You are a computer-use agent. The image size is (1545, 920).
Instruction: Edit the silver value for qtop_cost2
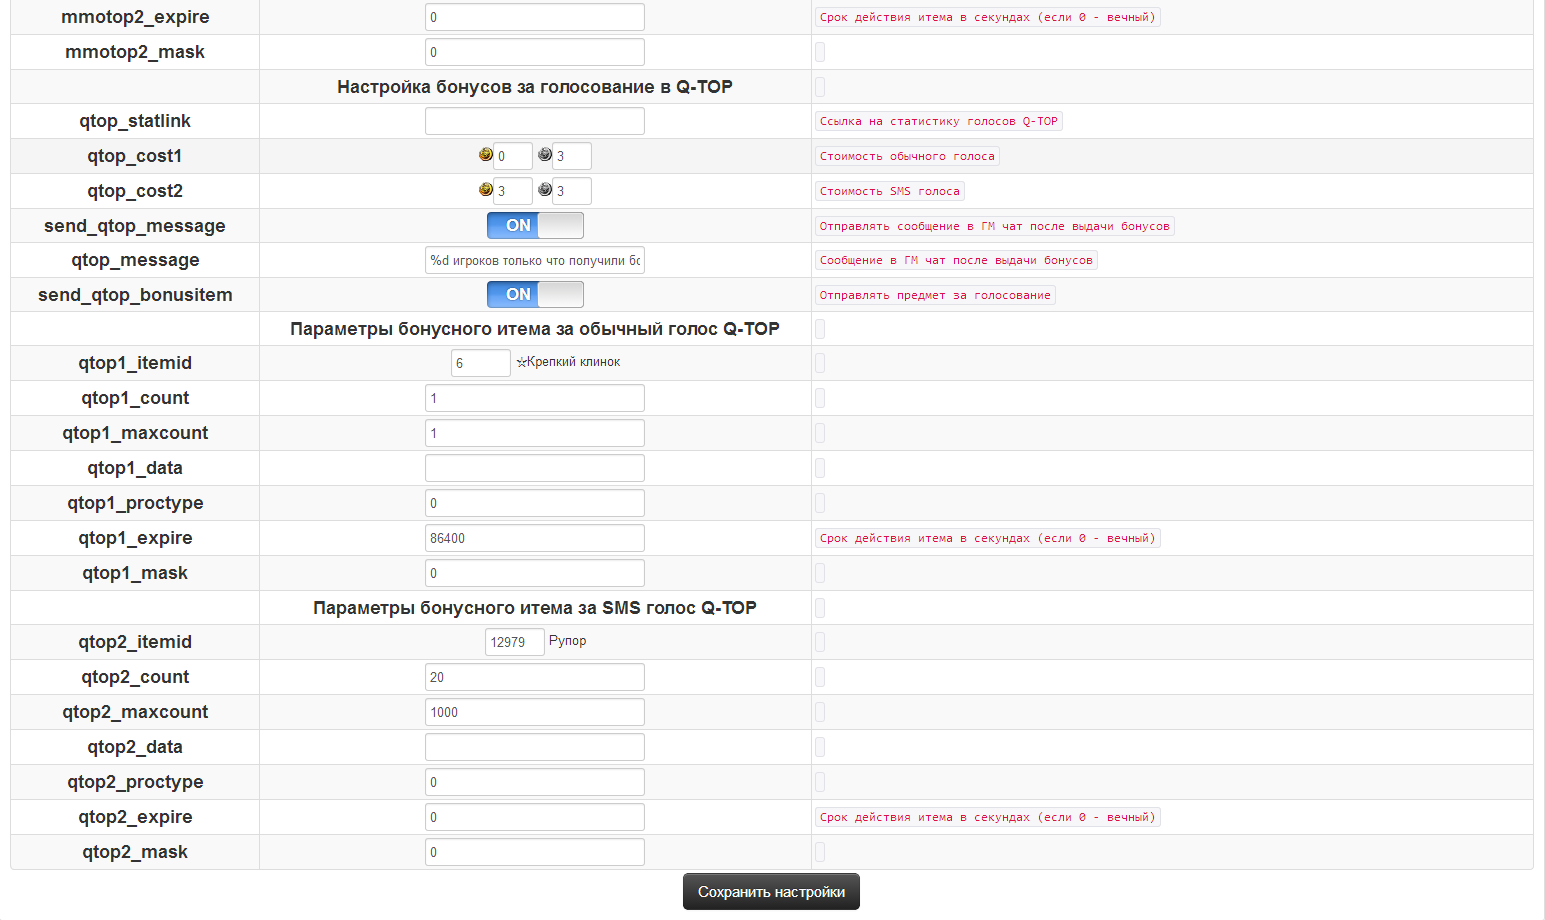tap(572, 191)
